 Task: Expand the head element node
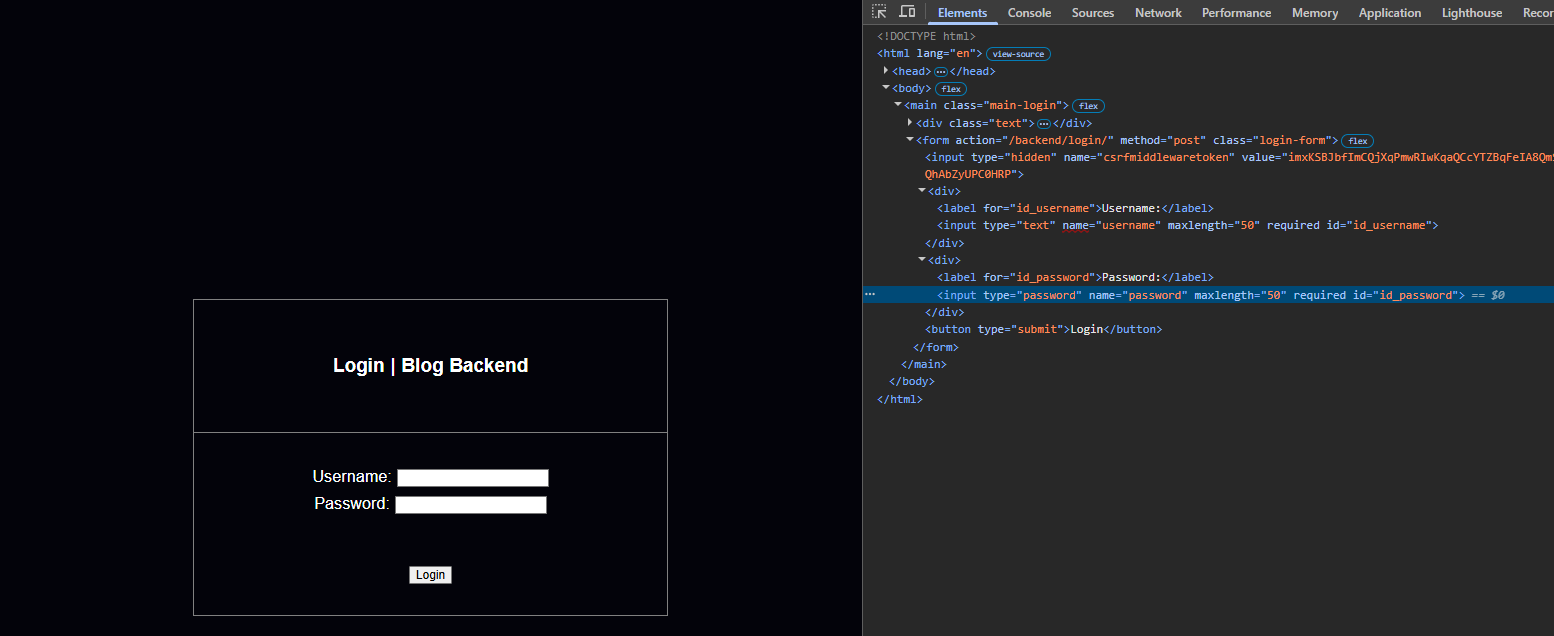(886, 71)
